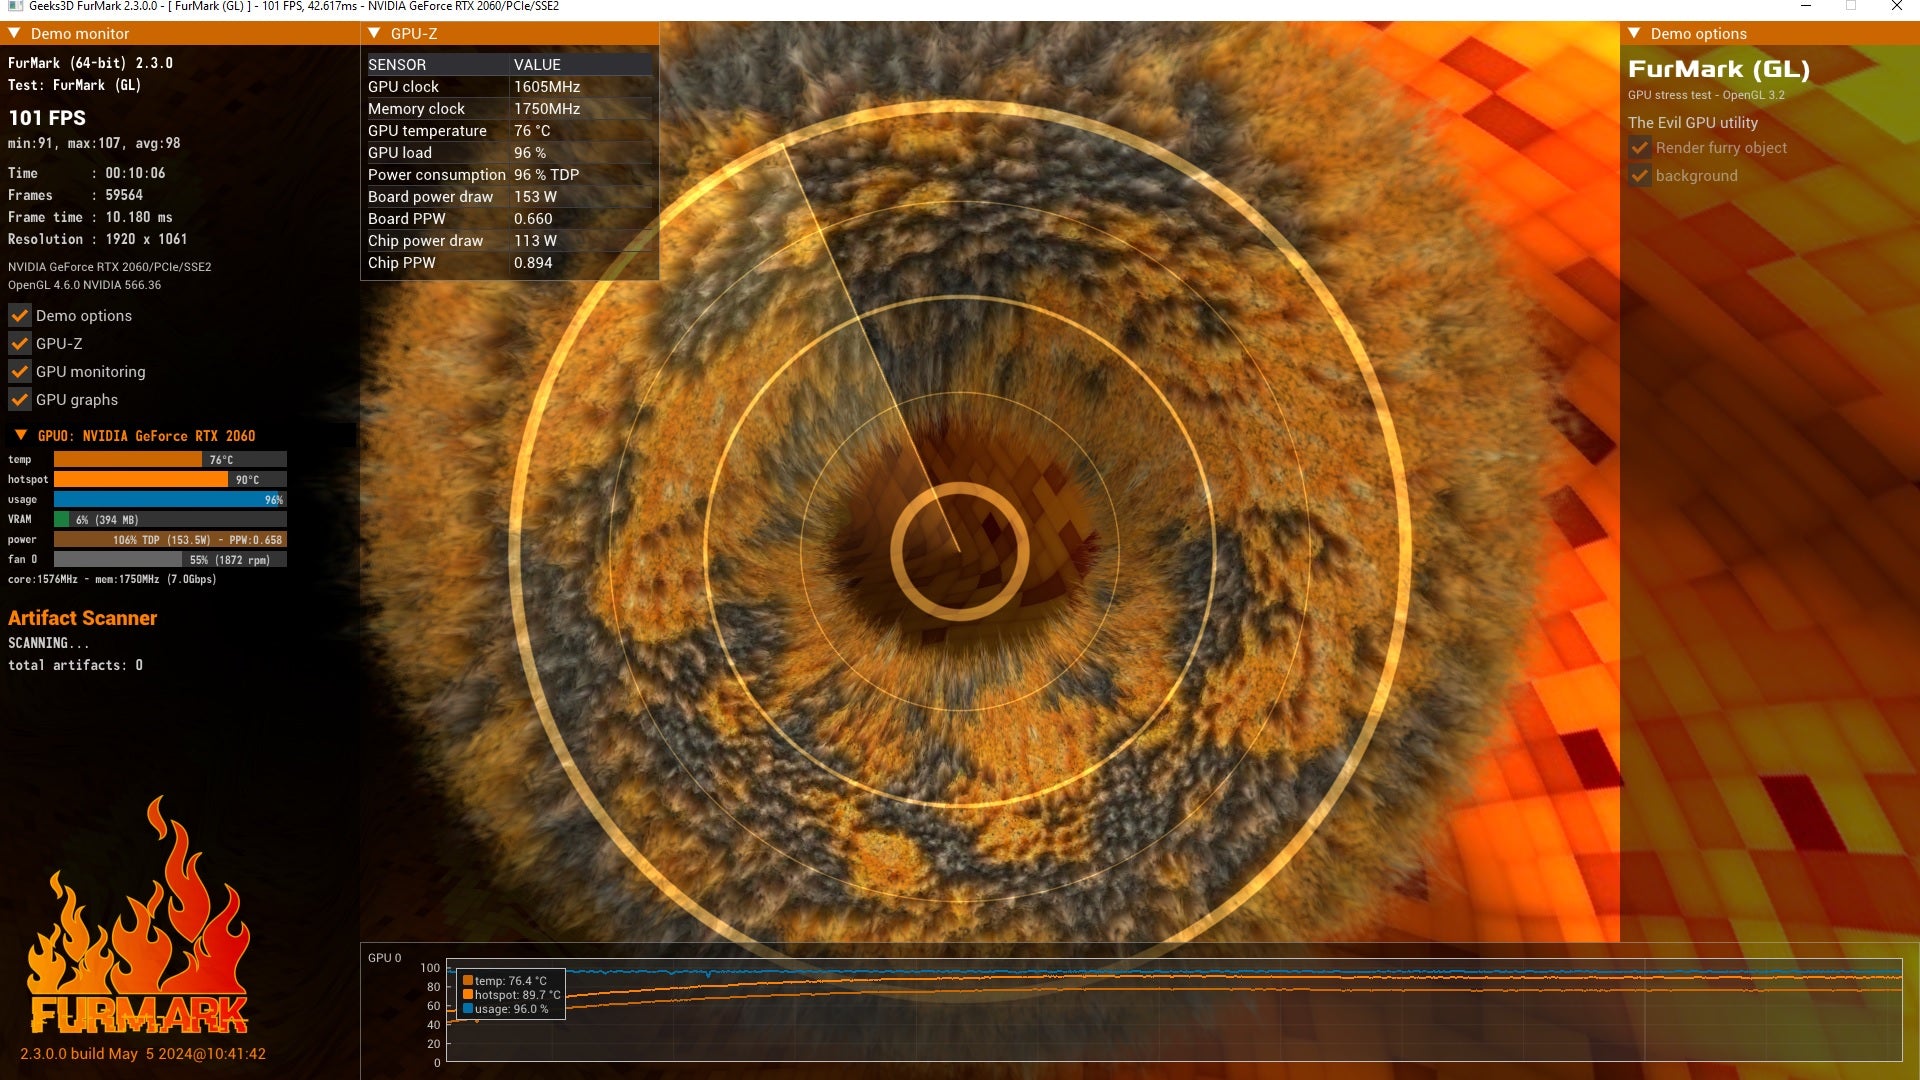The height and width of the screenshot is (1080, 1920).
Task: Click the disabled maximize window icon
Action: [x=1851, y=6]
